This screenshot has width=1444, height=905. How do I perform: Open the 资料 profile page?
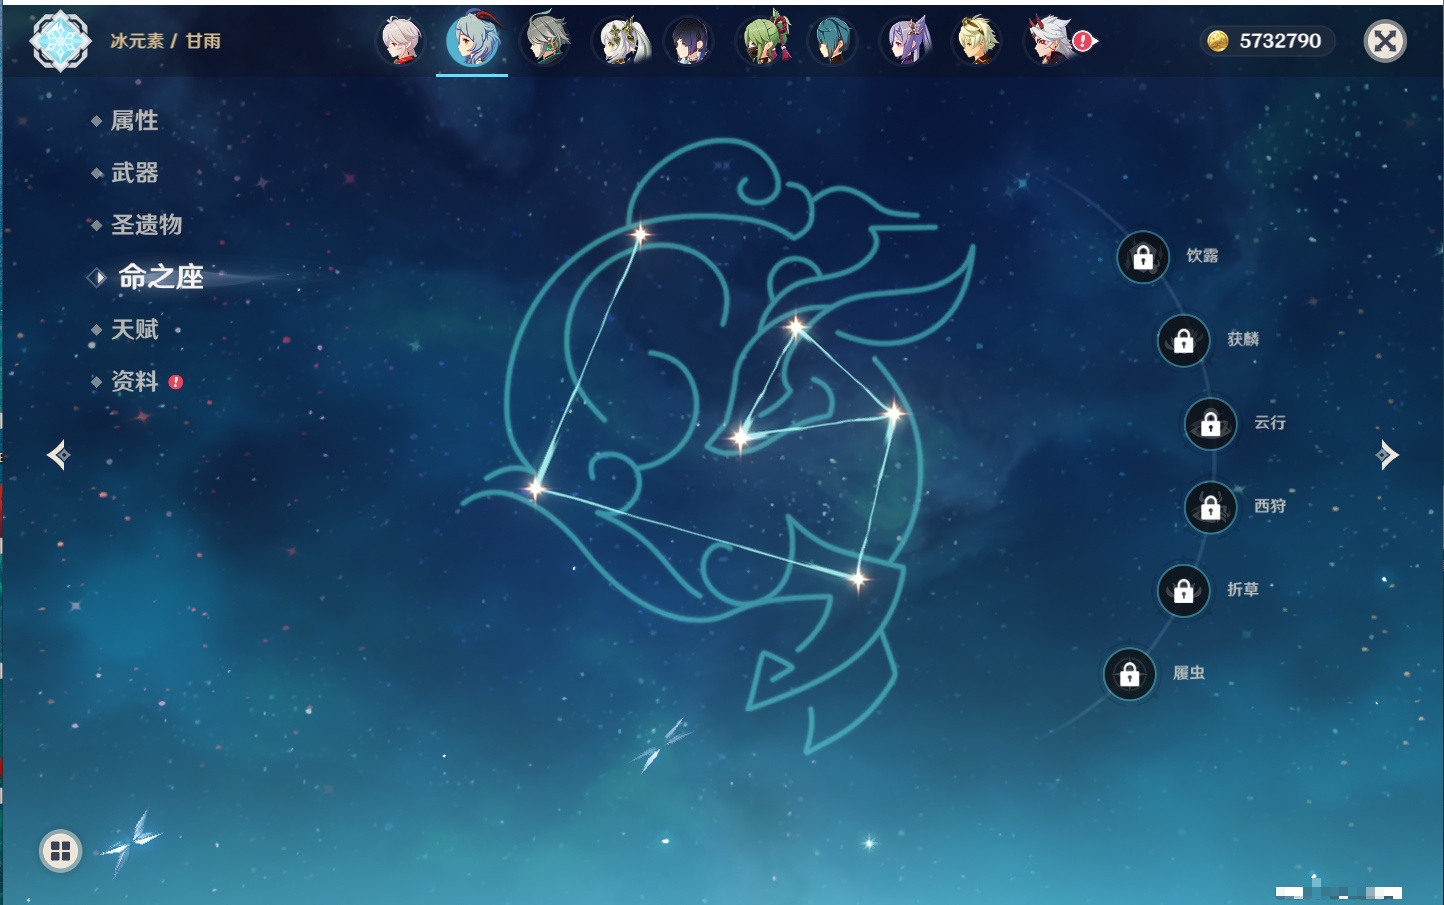(134, 381)
